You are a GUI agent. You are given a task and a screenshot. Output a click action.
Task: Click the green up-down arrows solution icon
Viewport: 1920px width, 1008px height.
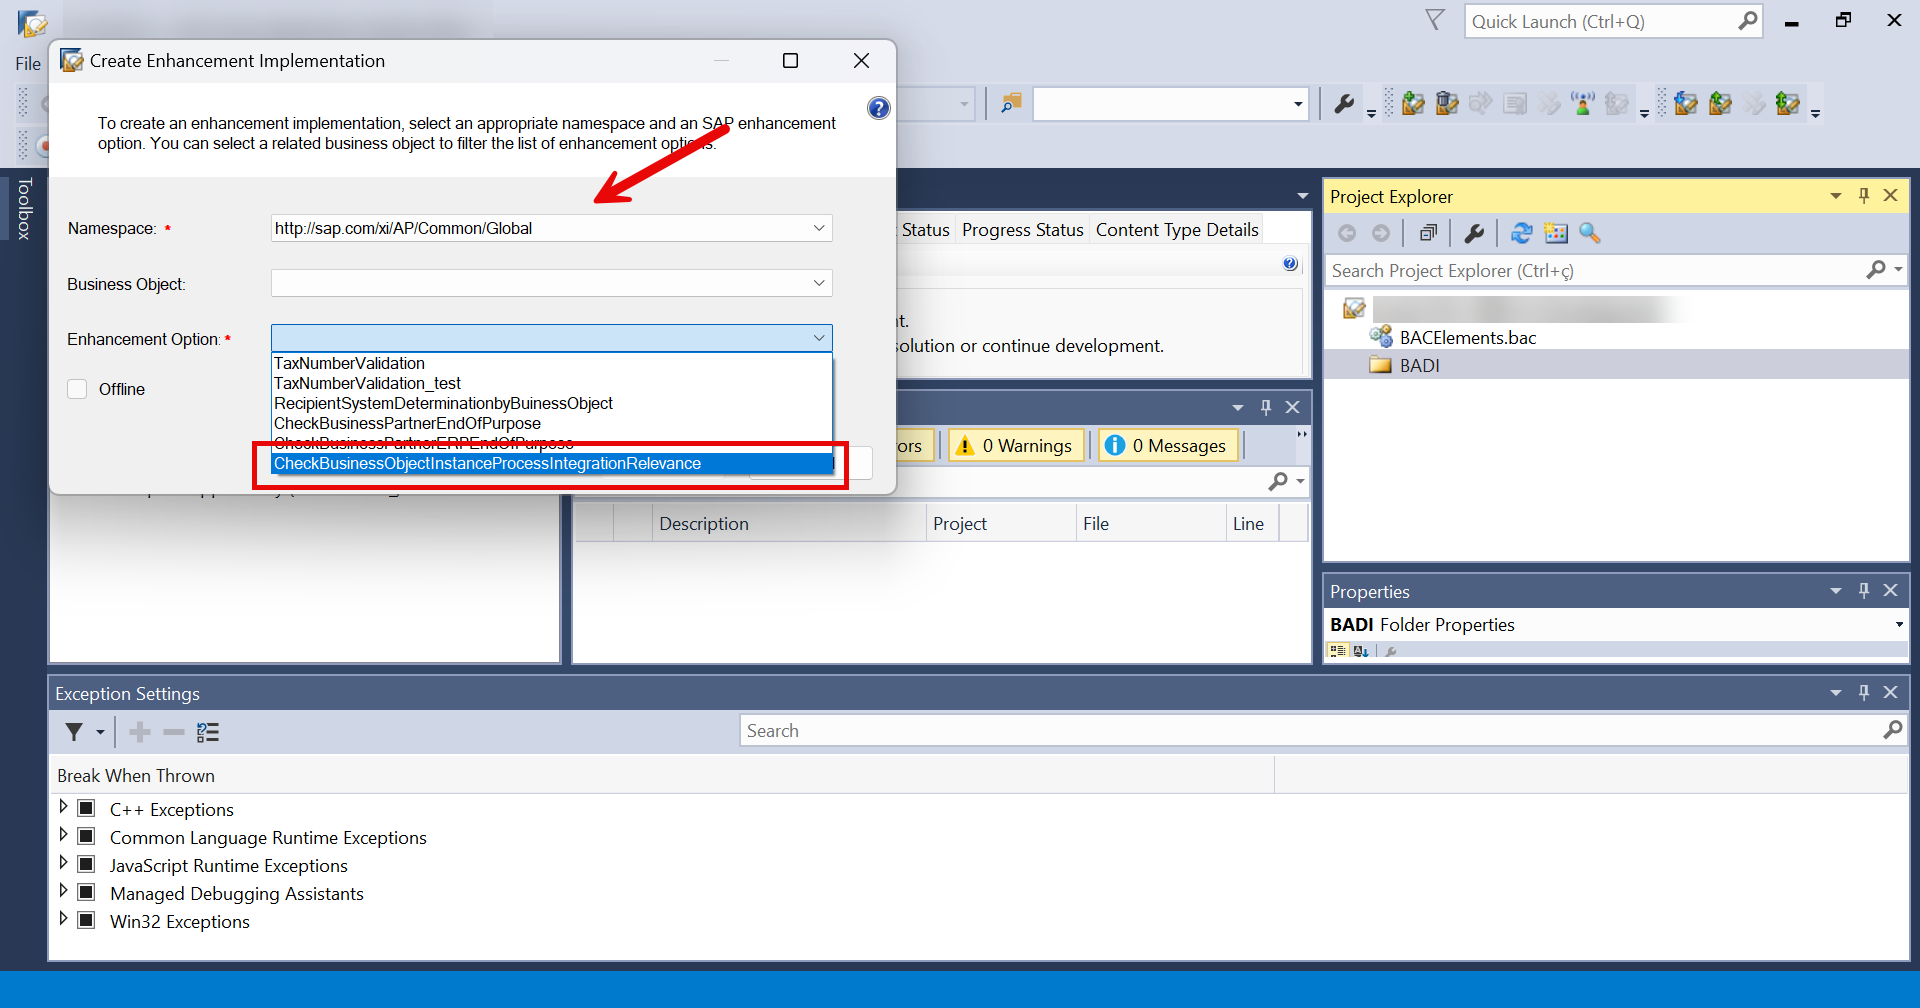[x=1788, y=104]
